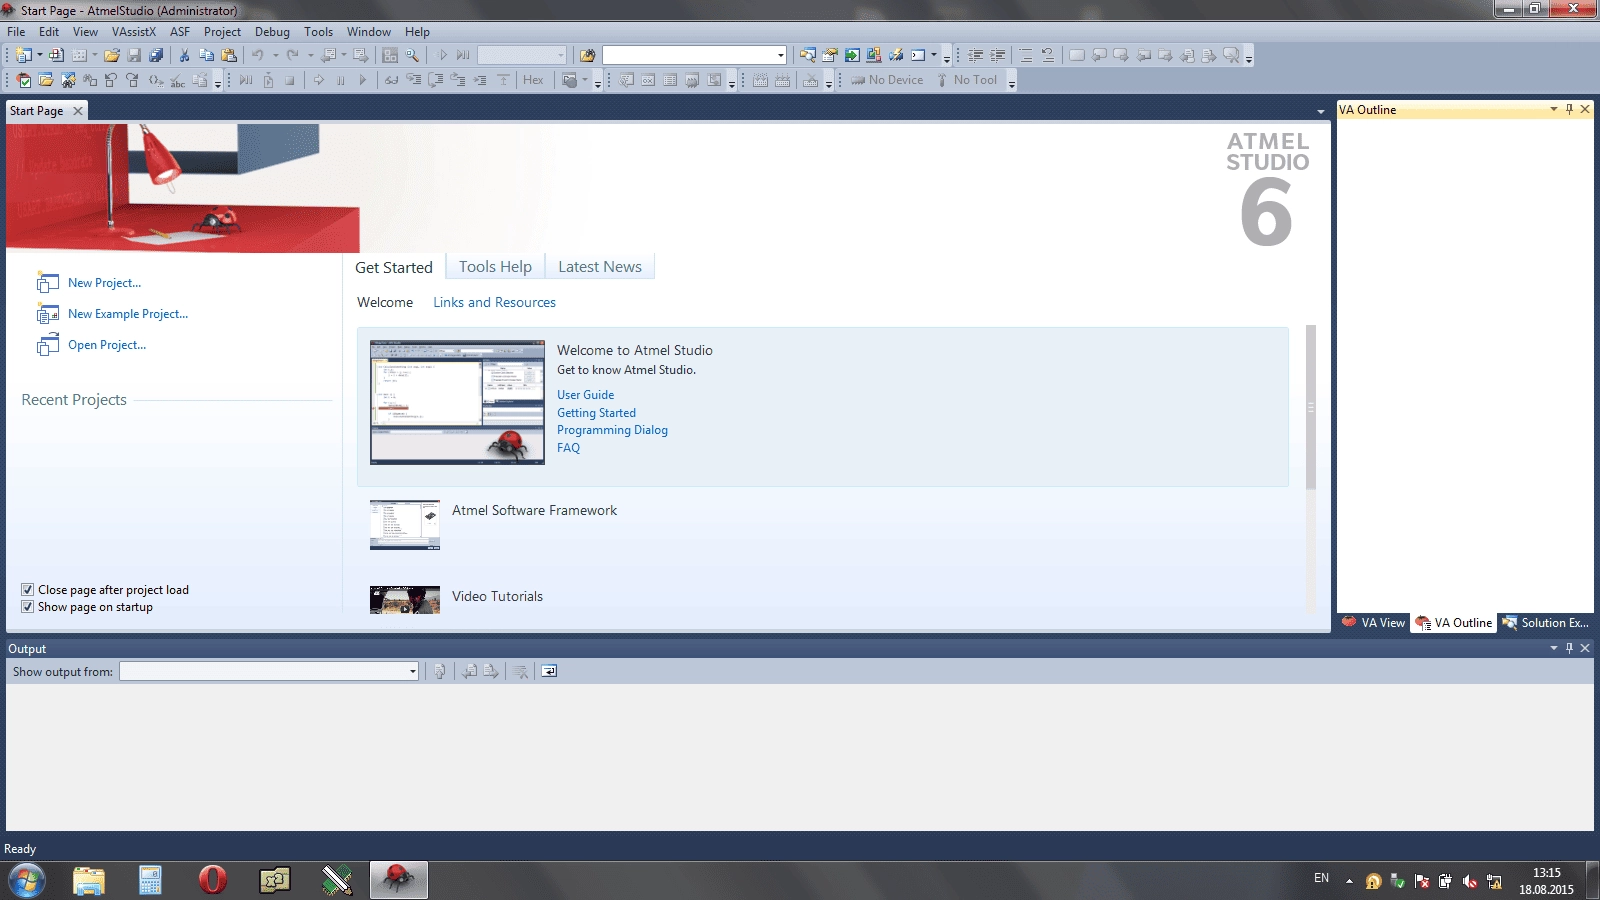Open the File menu

click(16, 32)
